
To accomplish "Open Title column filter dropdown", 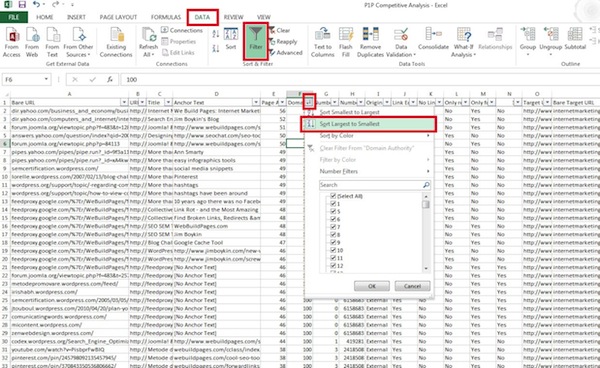I will coord(168,103).
